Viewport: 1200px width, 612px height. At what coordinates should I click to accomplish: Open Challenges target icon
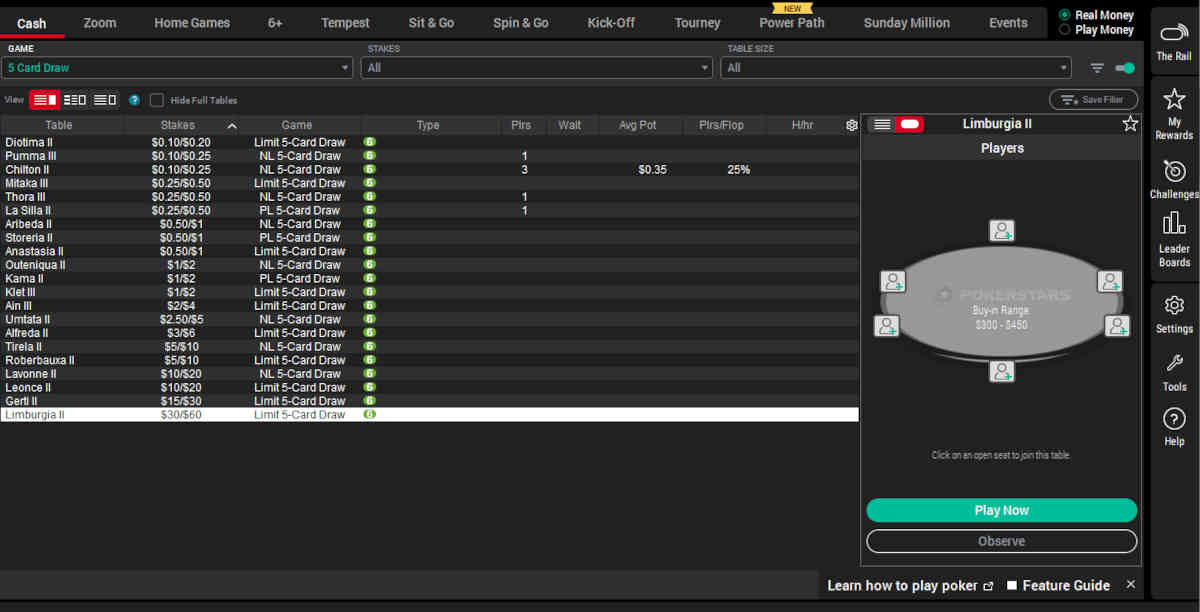[x=1174, y=170]
